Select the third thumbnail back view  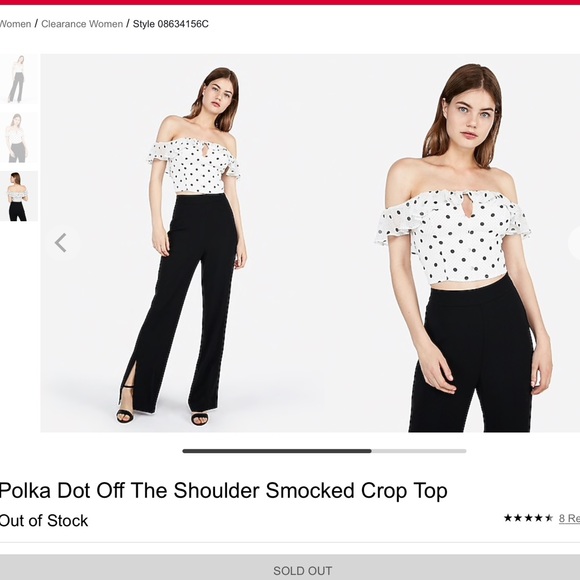[x=18, y=196]
